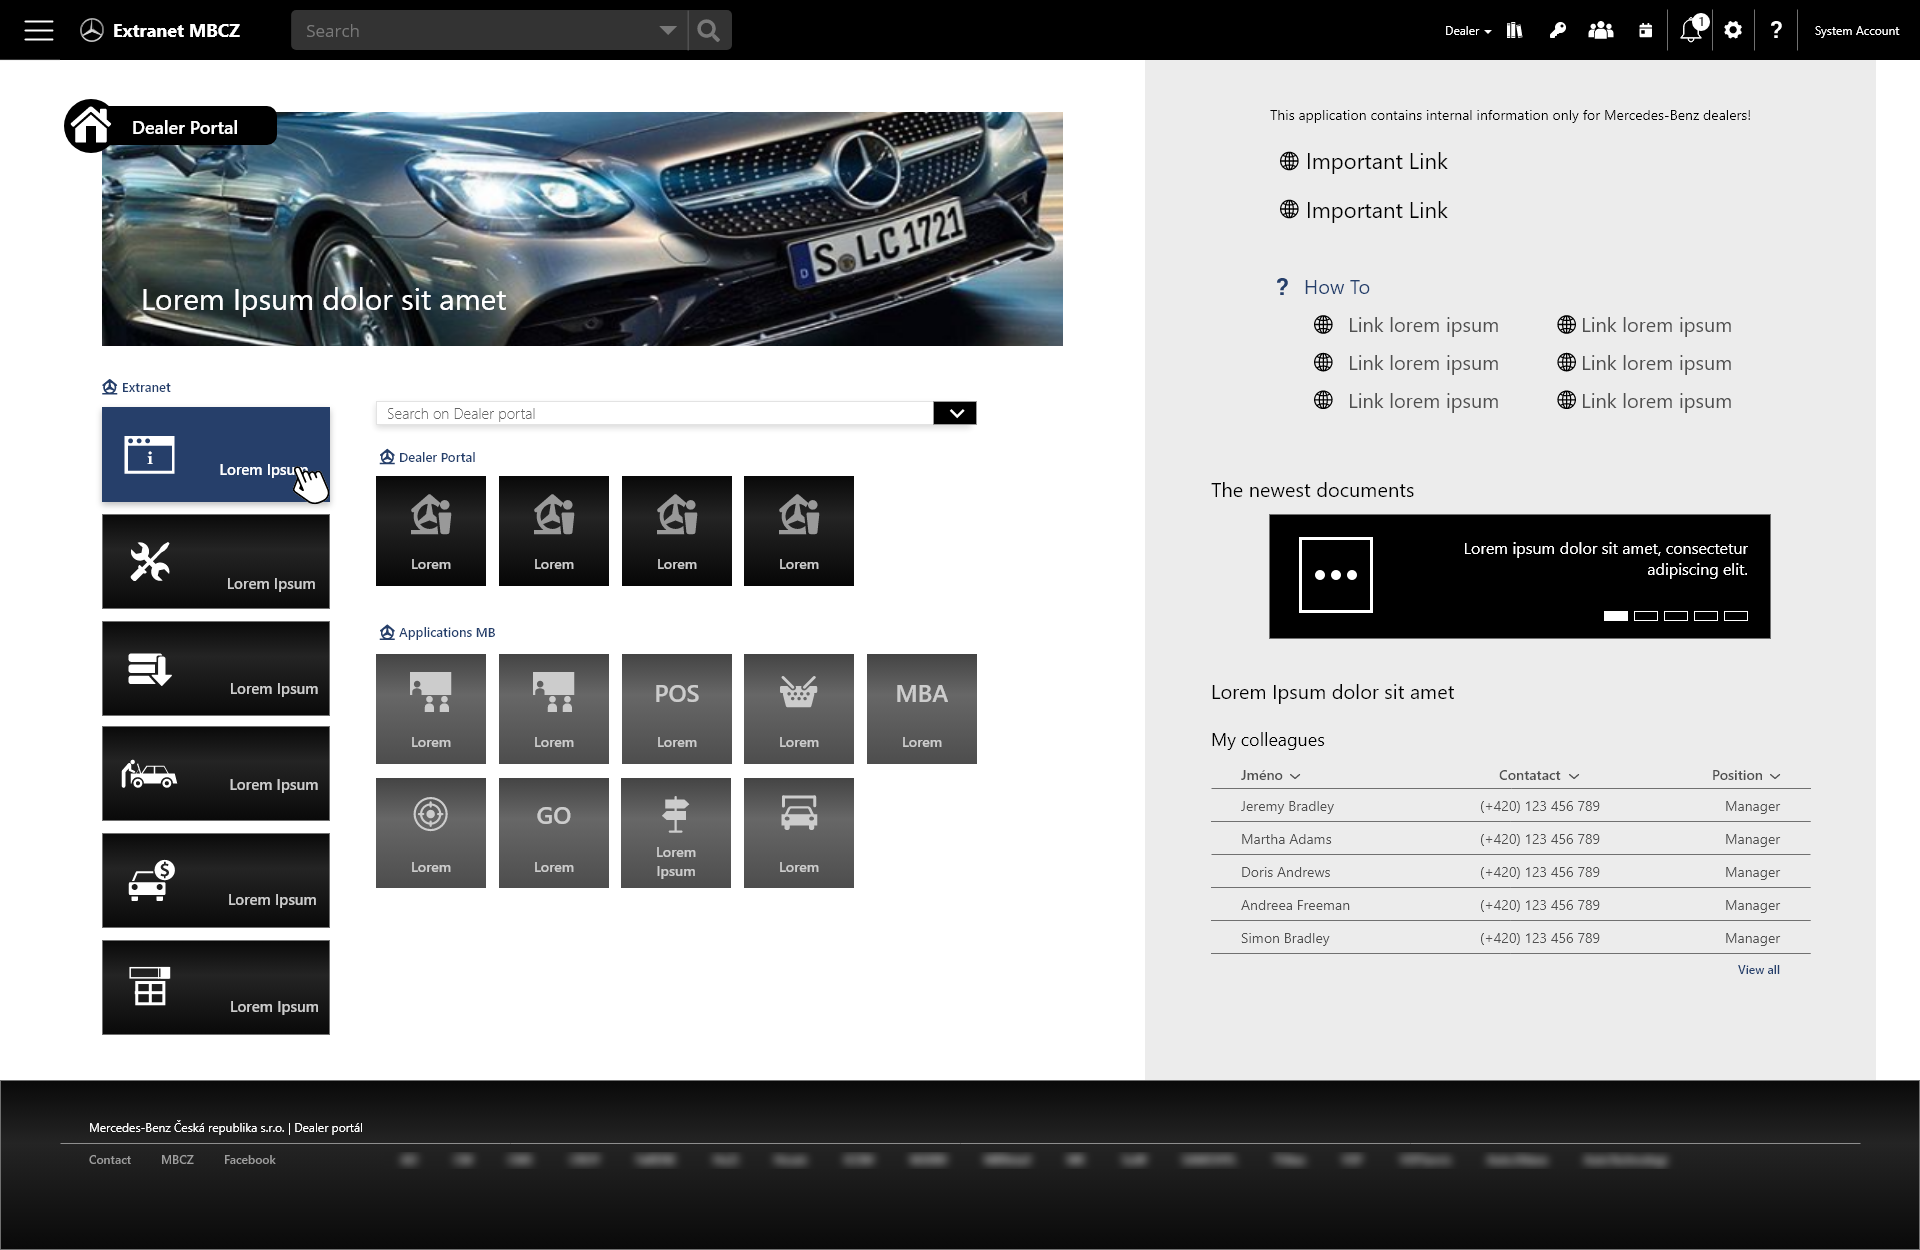Click the help question mark icon

pyautogui.click(x=1775, y=30)
